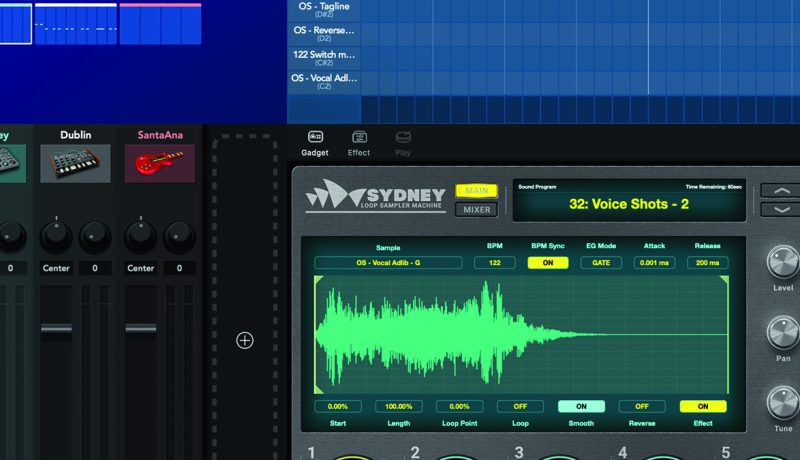Click the SantaAna volume fader handle
Viewport: 800px width, 460px height.
point(141,328)
